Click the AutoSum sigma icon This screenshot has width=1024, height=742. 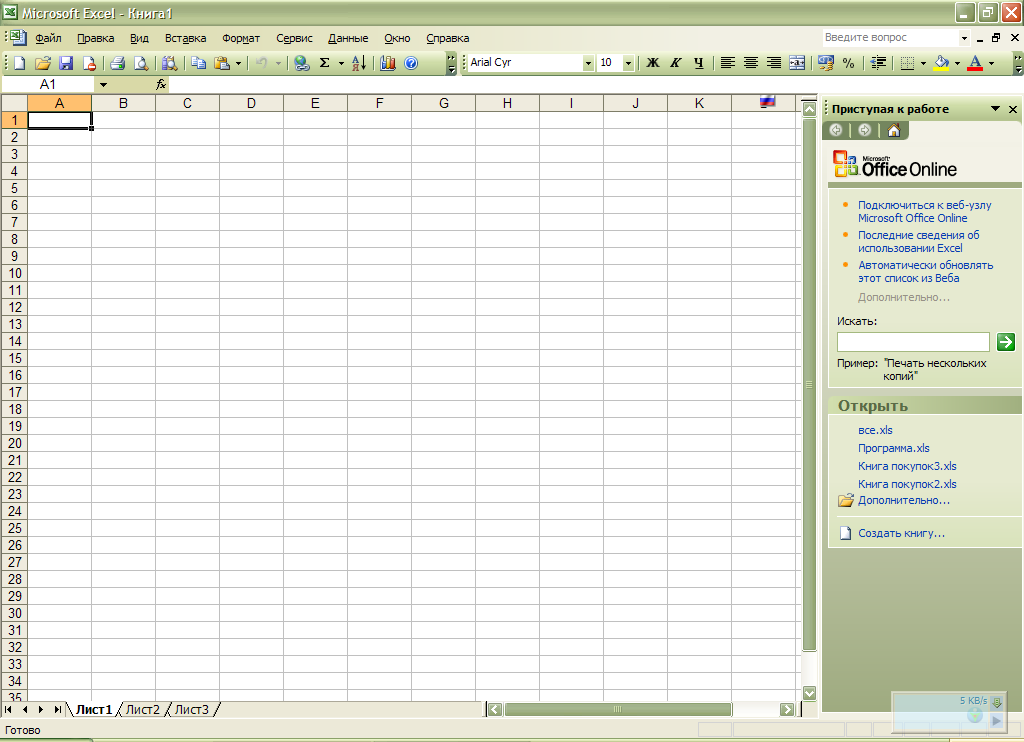[325, 63]
